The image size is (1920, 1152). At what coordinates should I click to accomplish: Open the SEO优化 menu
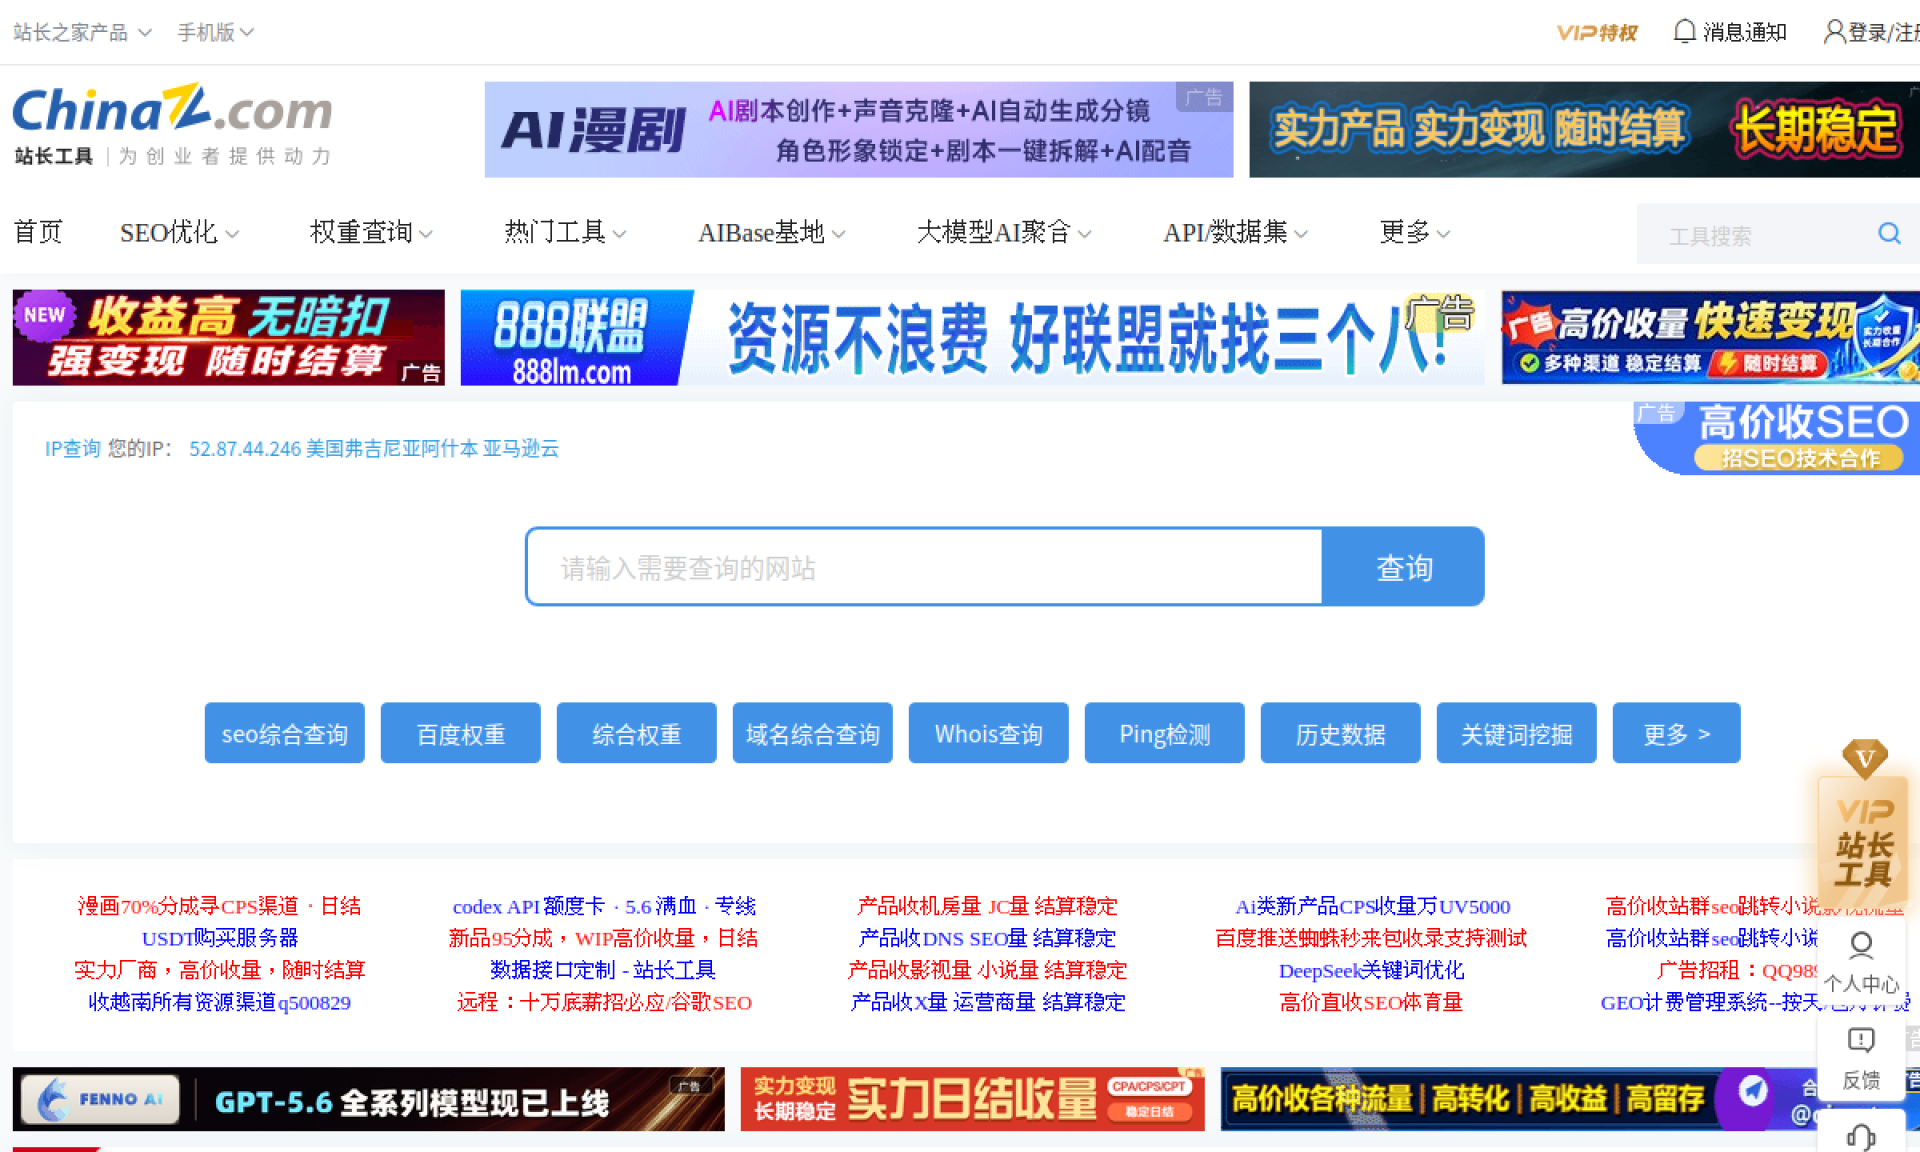pyautogui.click(x=179, y=233)
